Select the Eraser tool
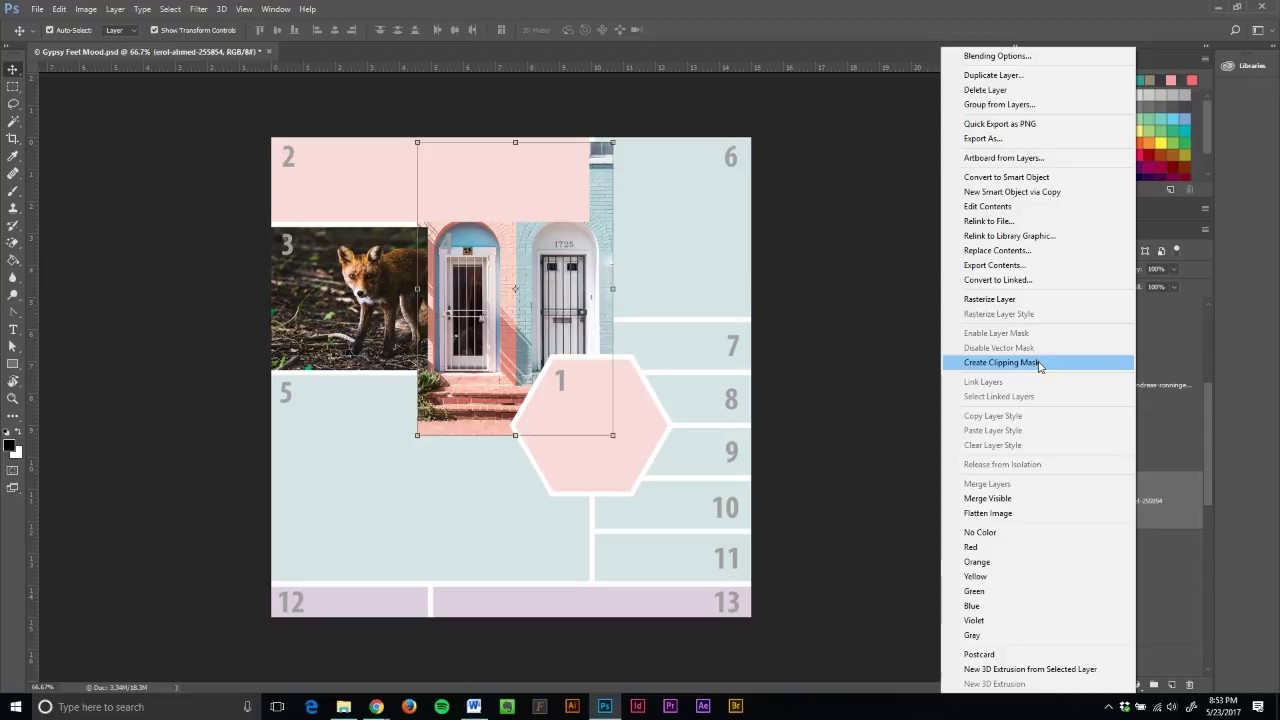The image size is (1280, 720). 13,242
